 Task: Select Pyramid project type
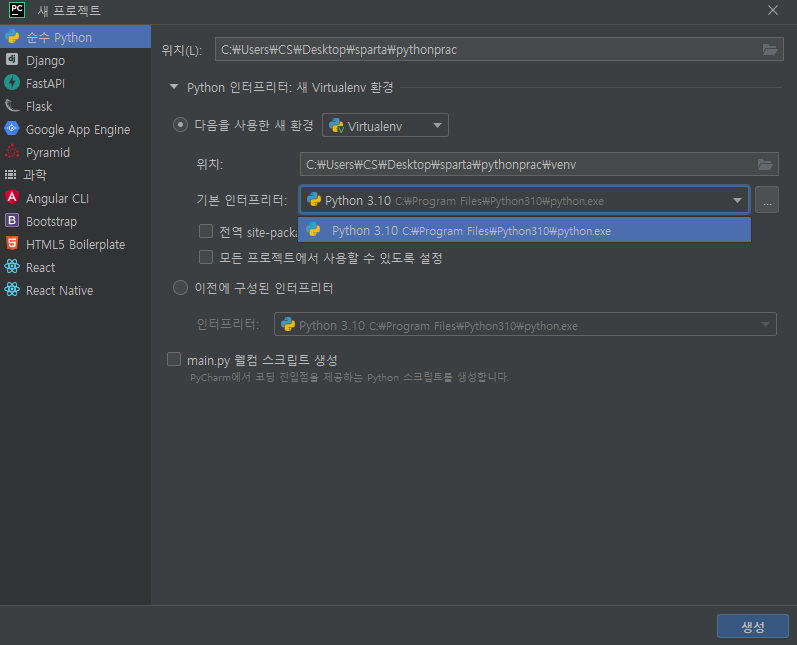pos(75,152)
